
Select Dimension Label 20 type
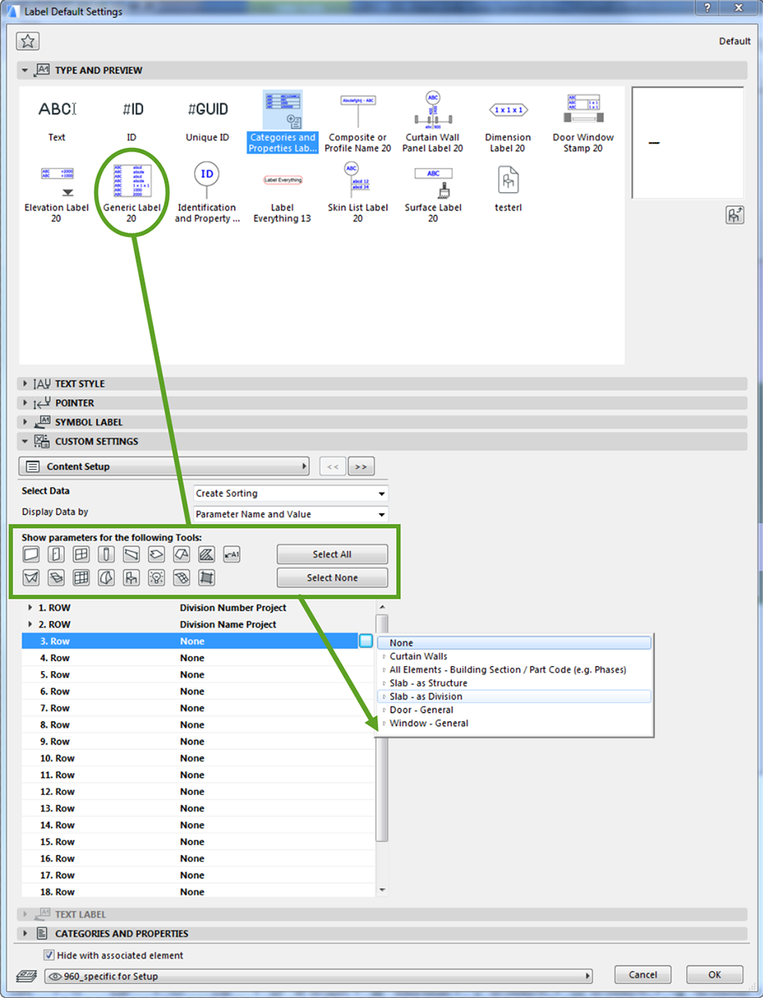(x=508, y=126)
